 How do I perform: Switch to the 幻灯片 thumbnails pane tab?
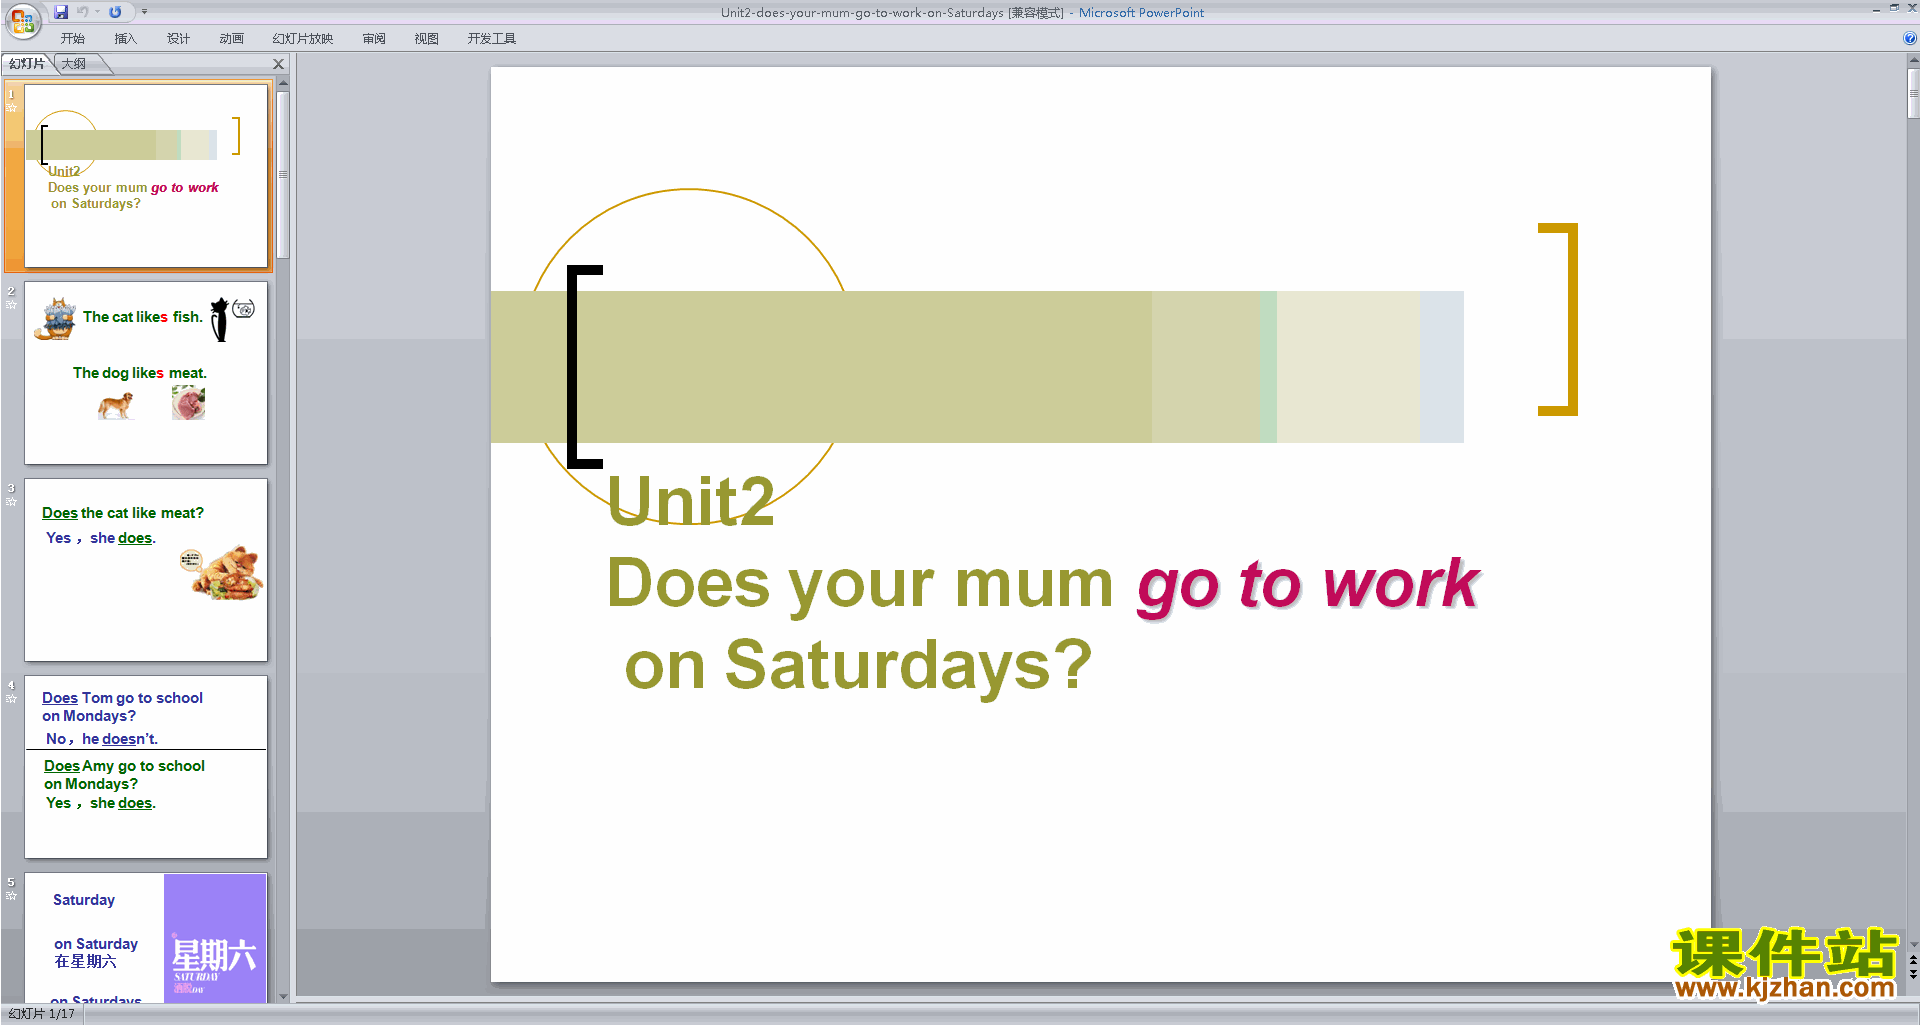pos(27,64)
